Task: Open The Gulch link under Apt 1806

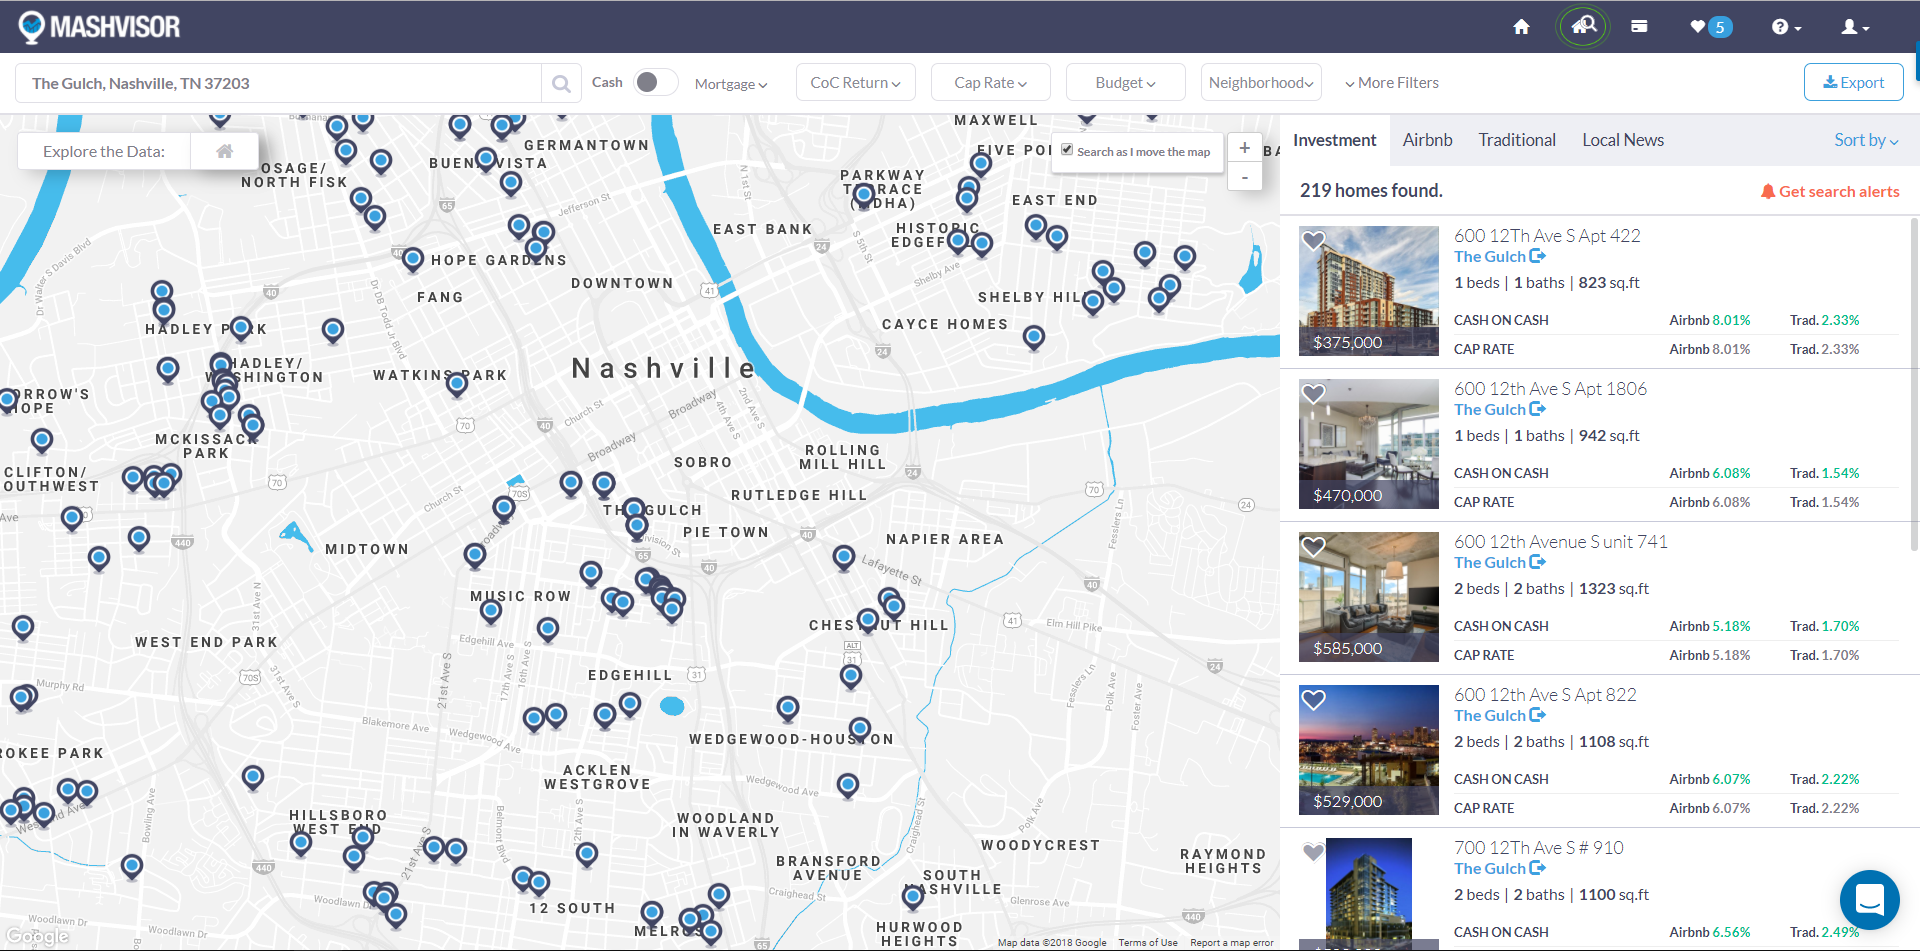Action: [1499, 410]
